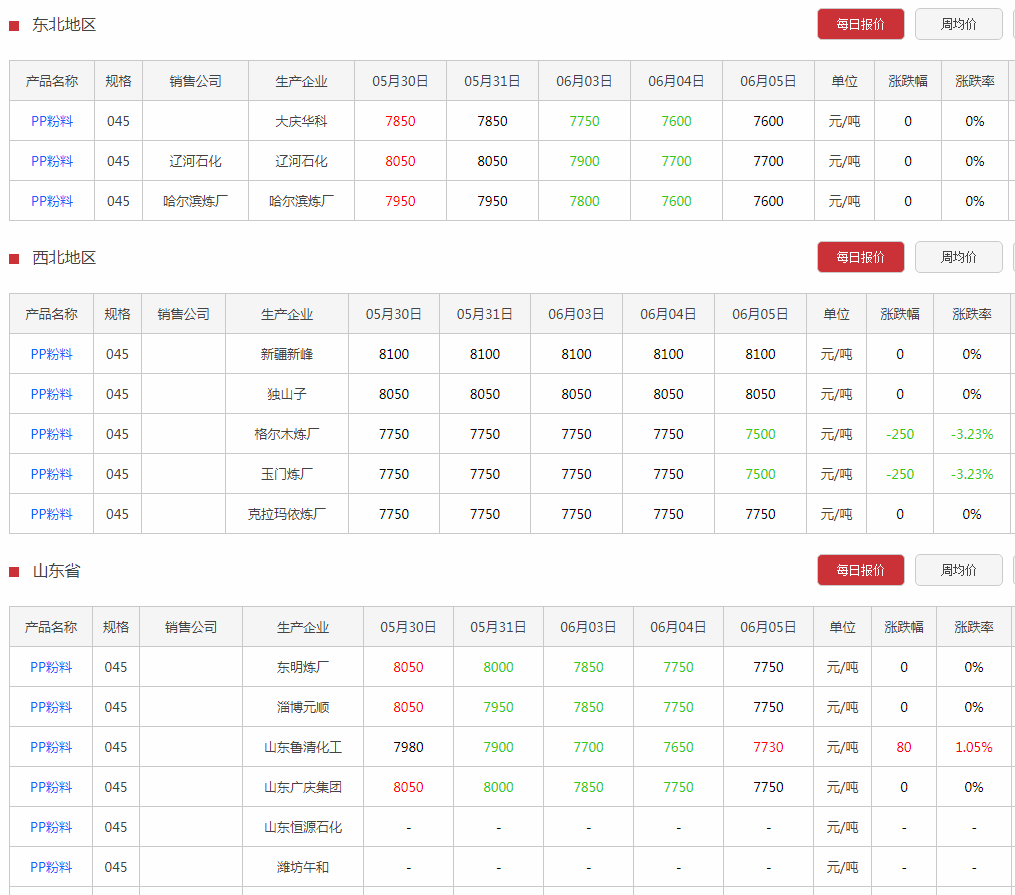
Task: Click green 7900 price for 辽河石化
Action: (x=584, y=161)
